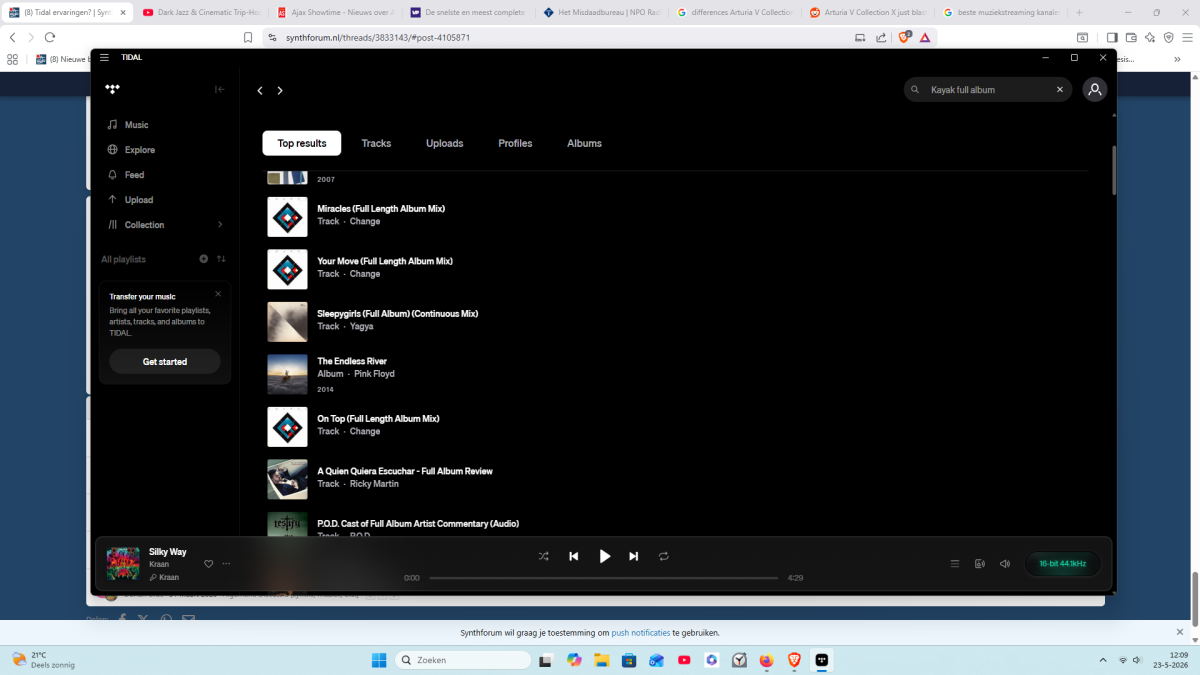This screenshot has width=1200, height=675.
Task: Click the TIDAL logo in the sidebar
Action: pyautogui.click(x=112, y=89)
